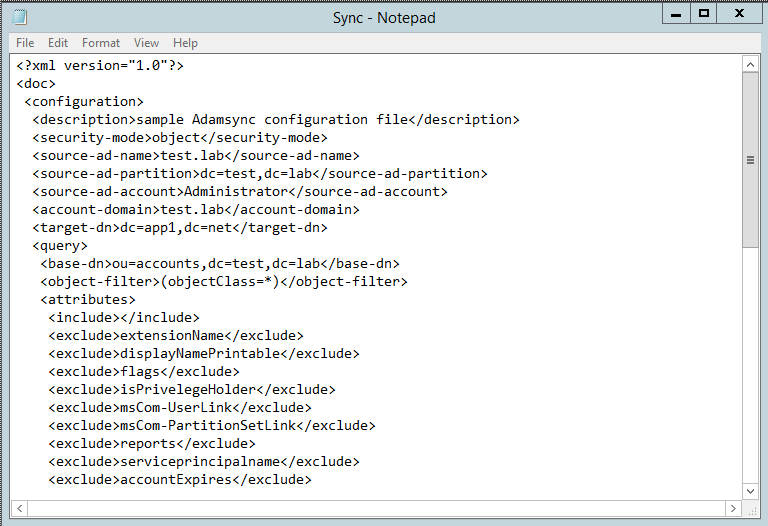The height and width of the screenshot is (526, 768).
Task: Click the horizontal scrollbar track
Action: 376,508
